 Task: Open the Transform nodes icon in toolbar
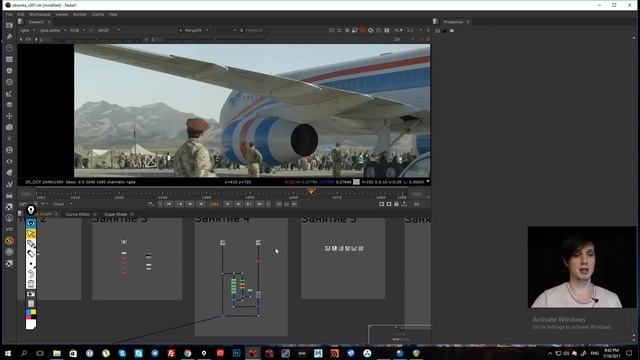(9, 116)
